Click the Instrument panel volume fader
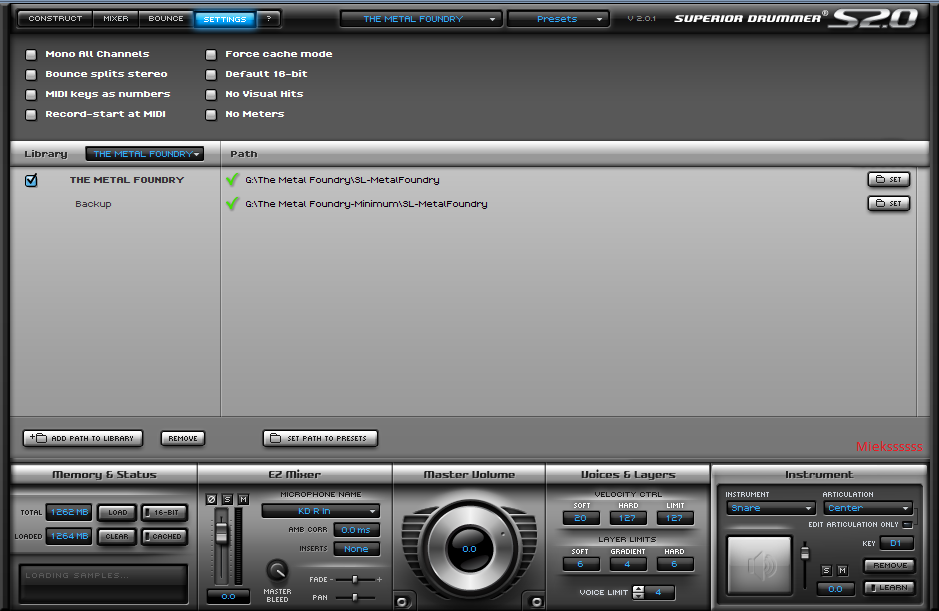 pyautogui.click(x=805, y=552)
